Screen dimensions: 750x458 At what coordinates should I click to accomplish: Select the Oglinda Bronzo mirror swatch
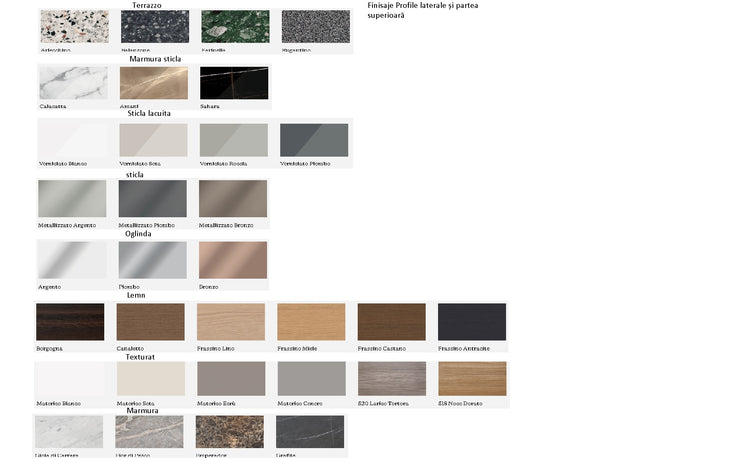[x=233, y=260]
